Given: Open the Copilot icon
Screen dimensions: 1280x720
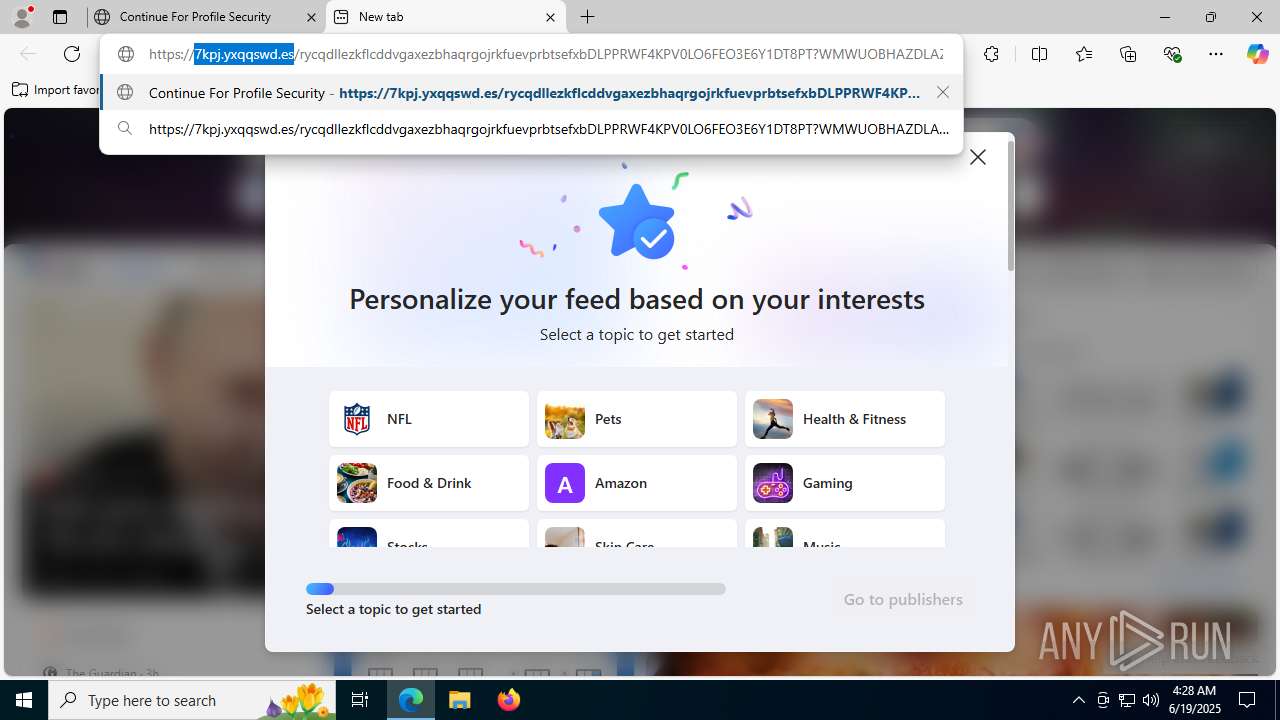Looking at the screenshot, I should pyautogui.click(x=1257, y=54).
